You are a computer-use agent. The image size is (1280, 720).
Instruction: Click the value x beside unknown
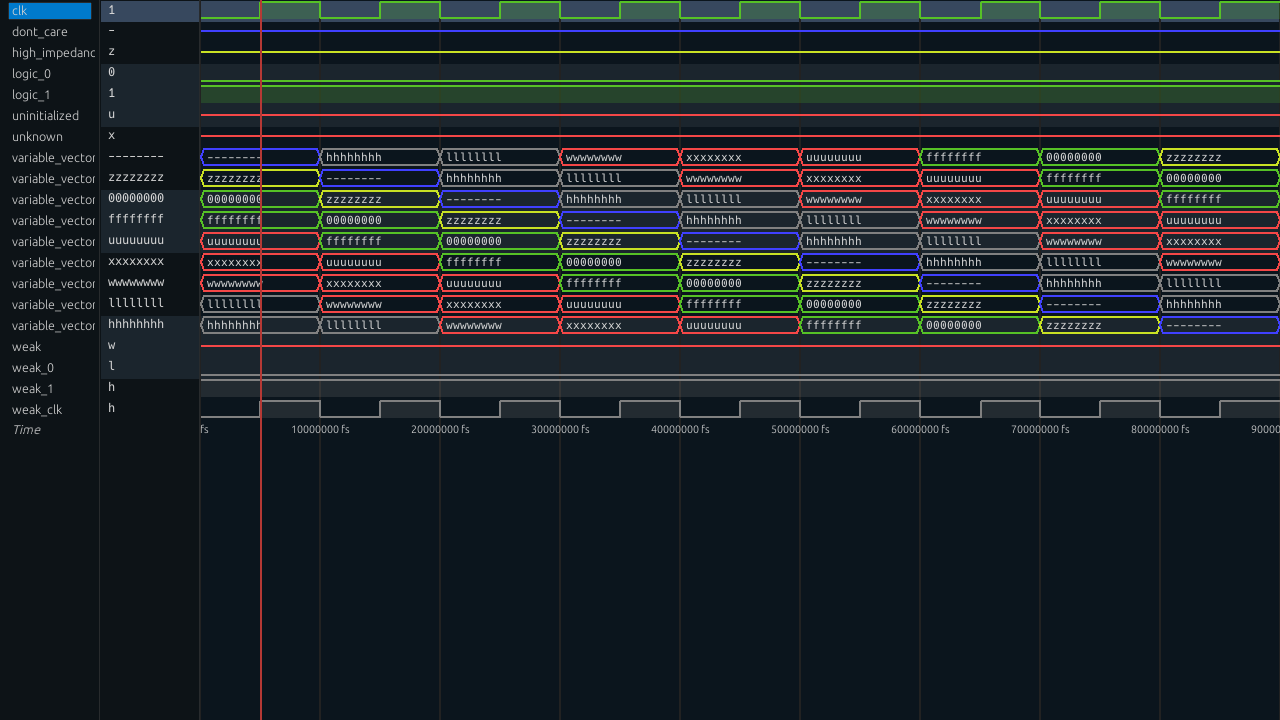pyautogui.click(x=111, y=135)
